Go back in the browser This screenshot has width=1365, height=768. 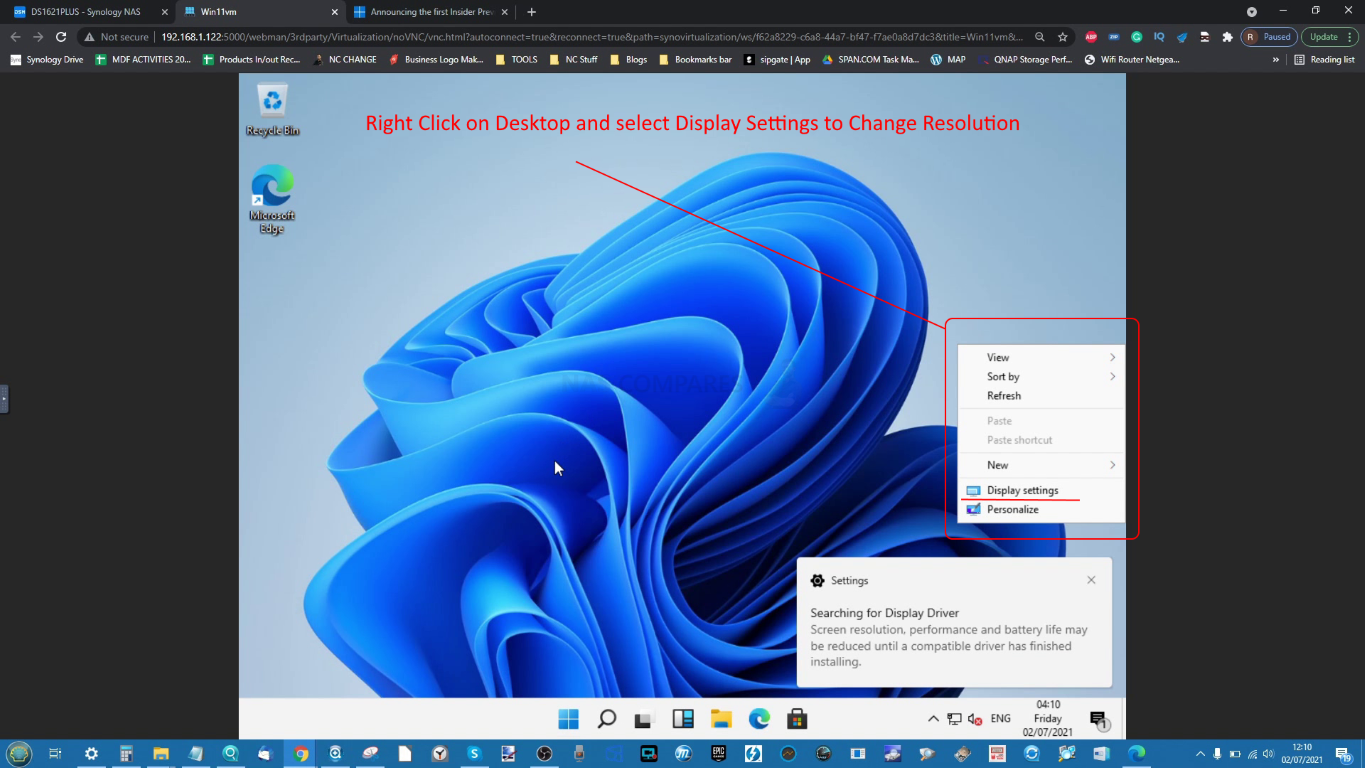(x=15, y=36)
